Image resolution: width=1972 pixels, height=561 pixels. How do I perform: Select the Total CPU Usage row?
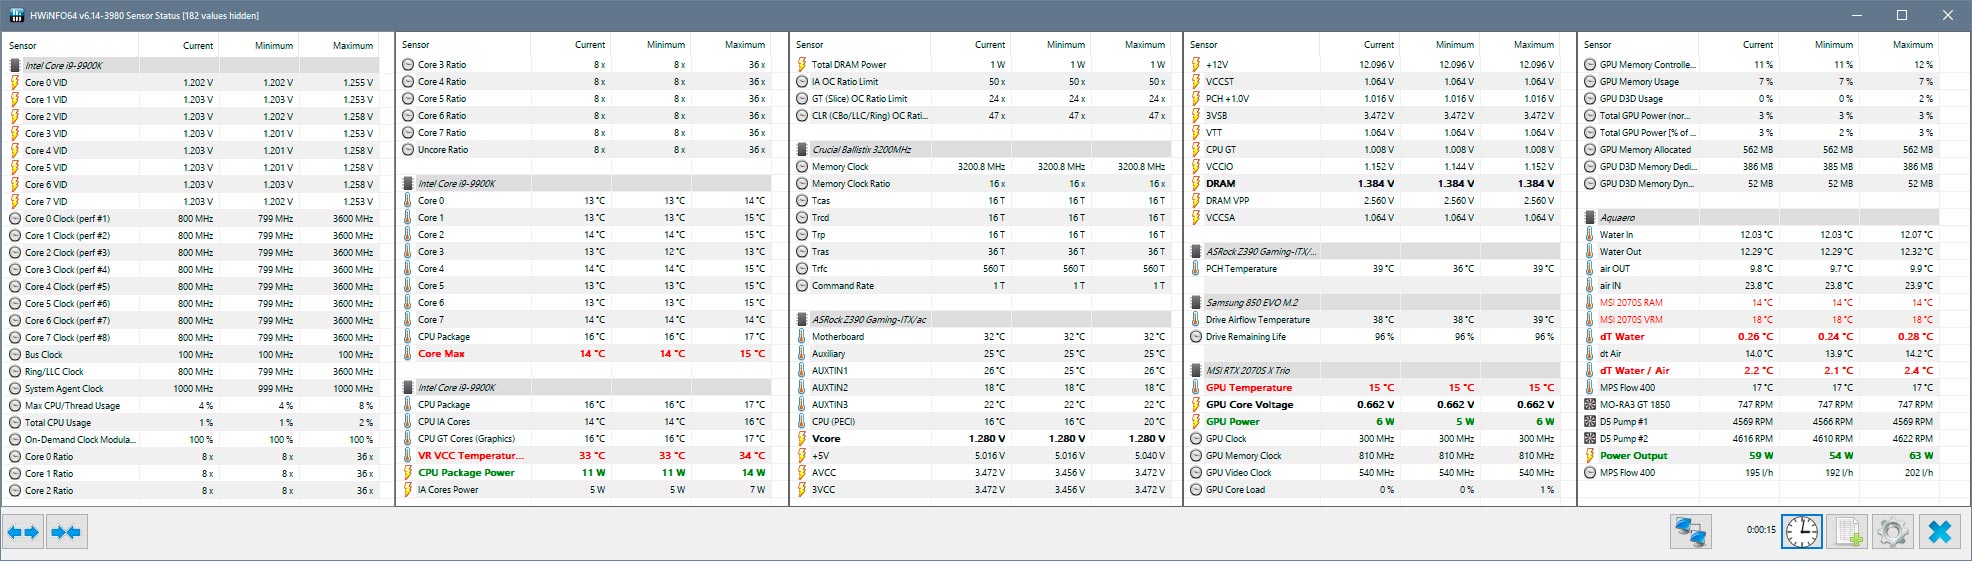(x=193, y=422)
